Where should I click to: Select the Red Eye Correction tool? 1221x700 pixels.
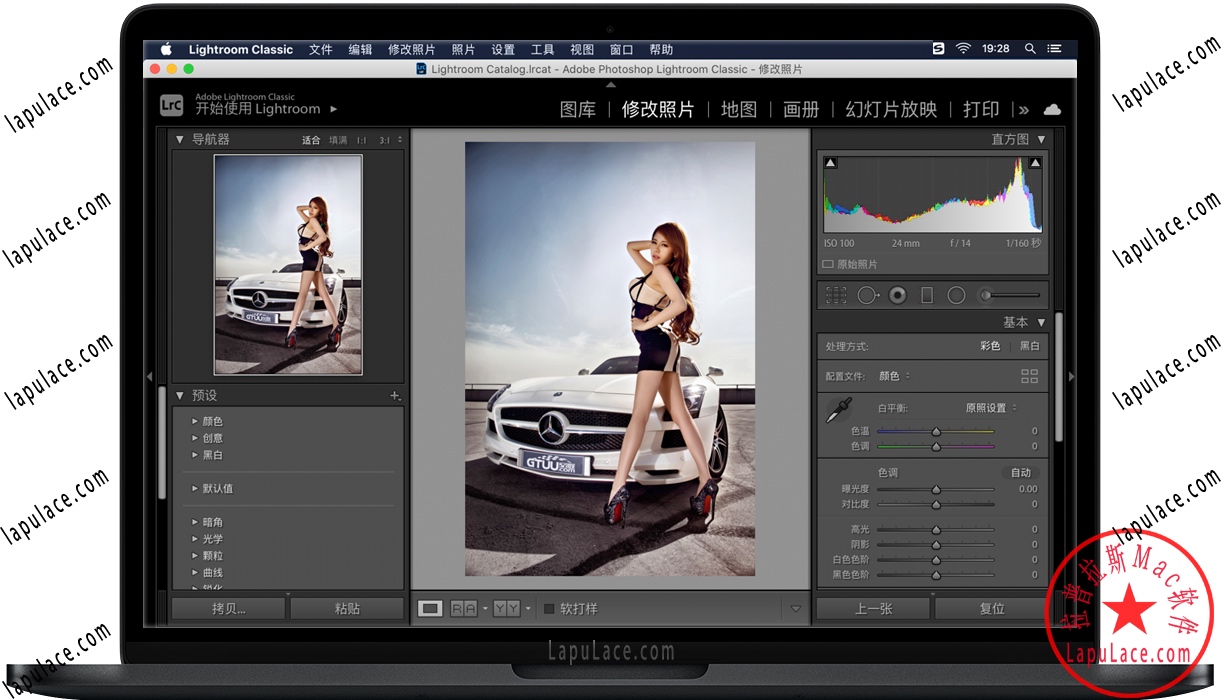[897, 295]
